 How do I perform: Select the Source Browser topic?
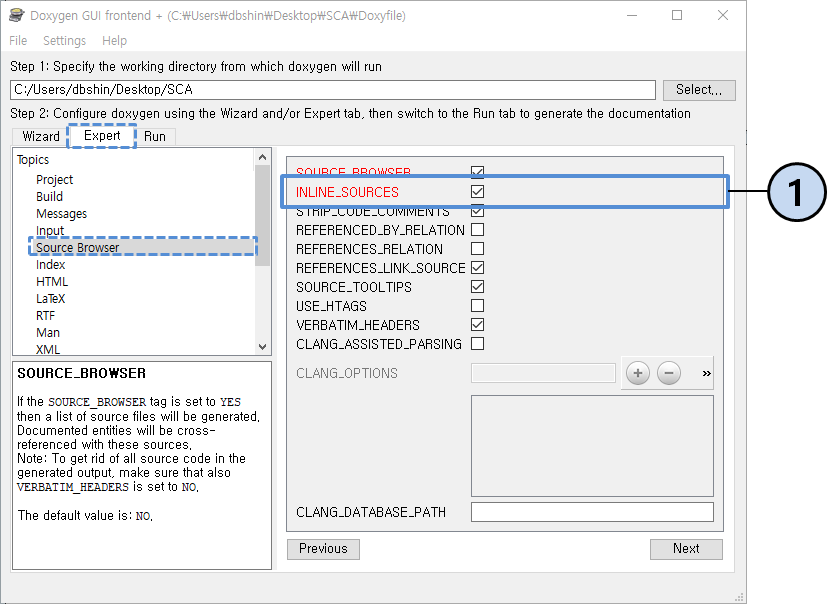click(x=143, y=247)
